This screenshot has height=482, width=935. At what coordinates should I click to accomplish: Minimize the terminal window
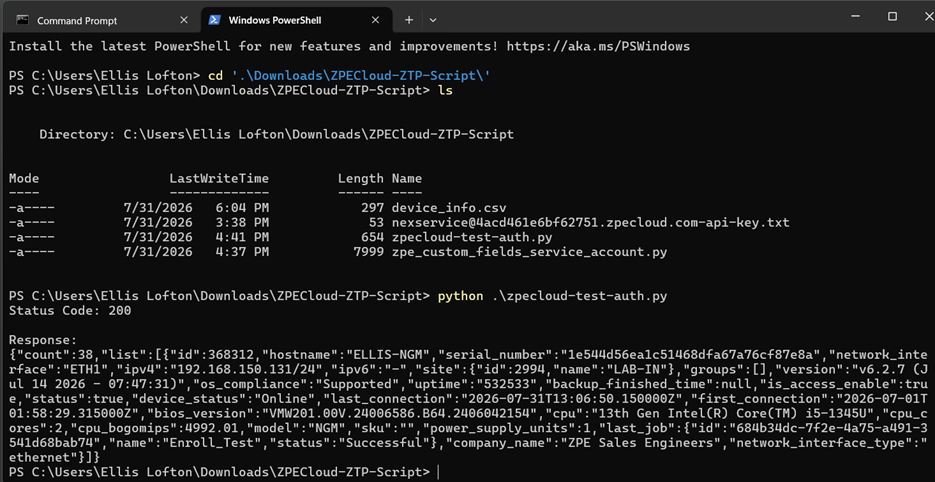(857, 17)
